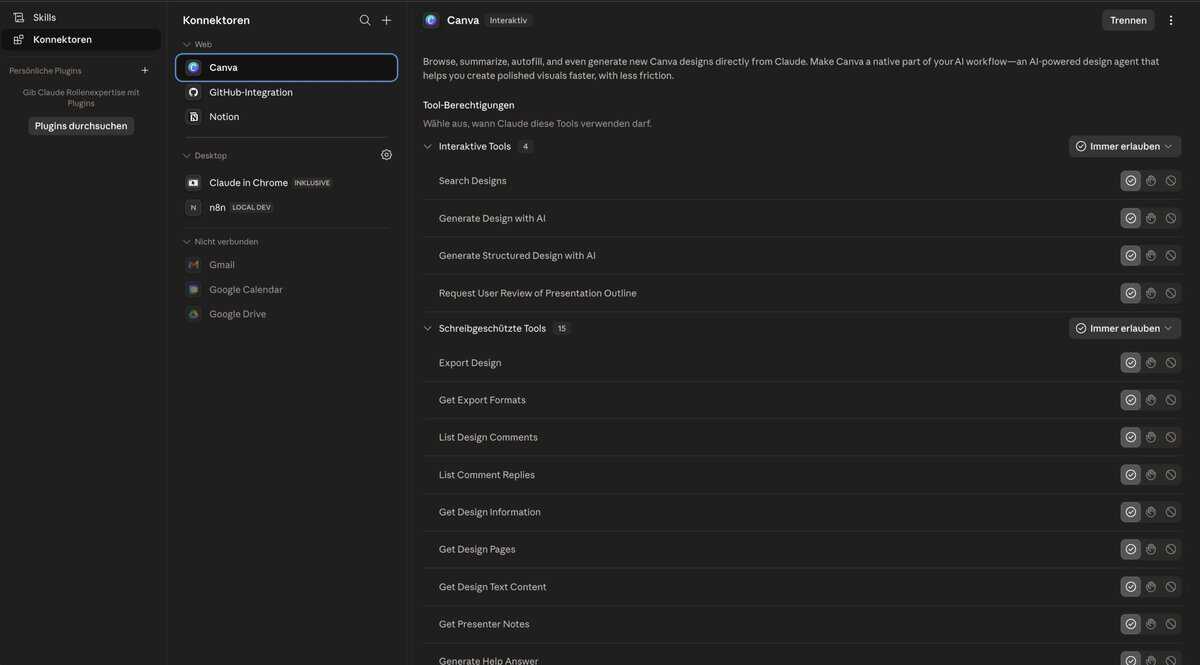The height and width of the screenshot is (665, 1200).
Task: Block the Get Design Pages tool
Action: (x=1171, y=549)
